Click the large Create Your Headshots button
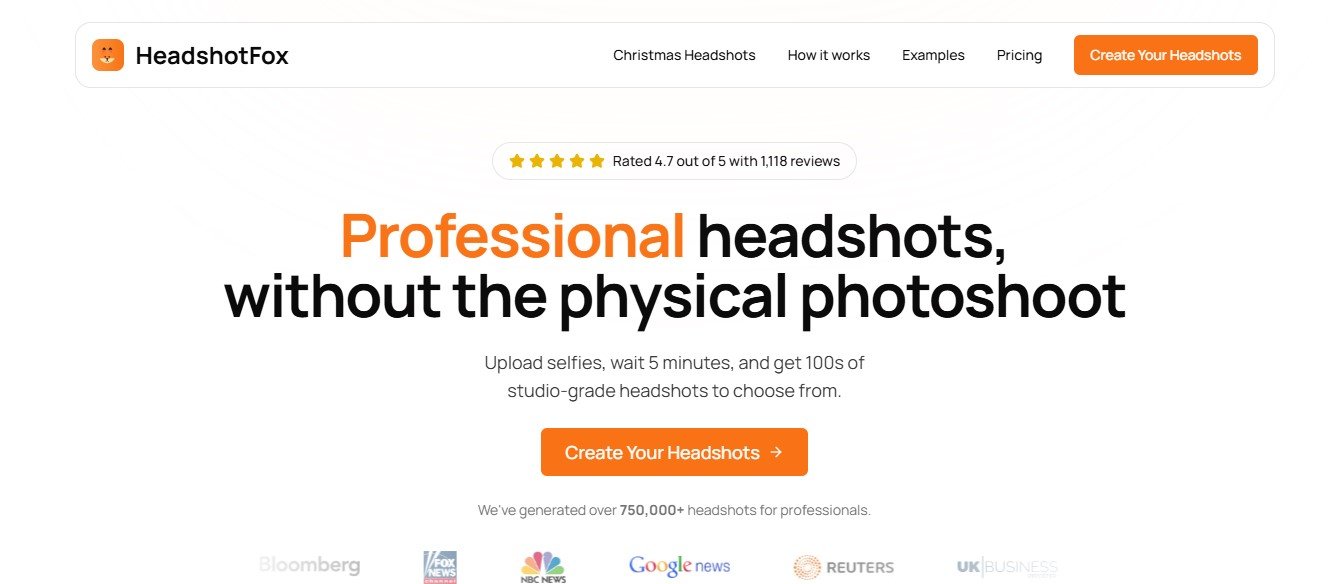 pyautogui.click(x=674, y=452)
